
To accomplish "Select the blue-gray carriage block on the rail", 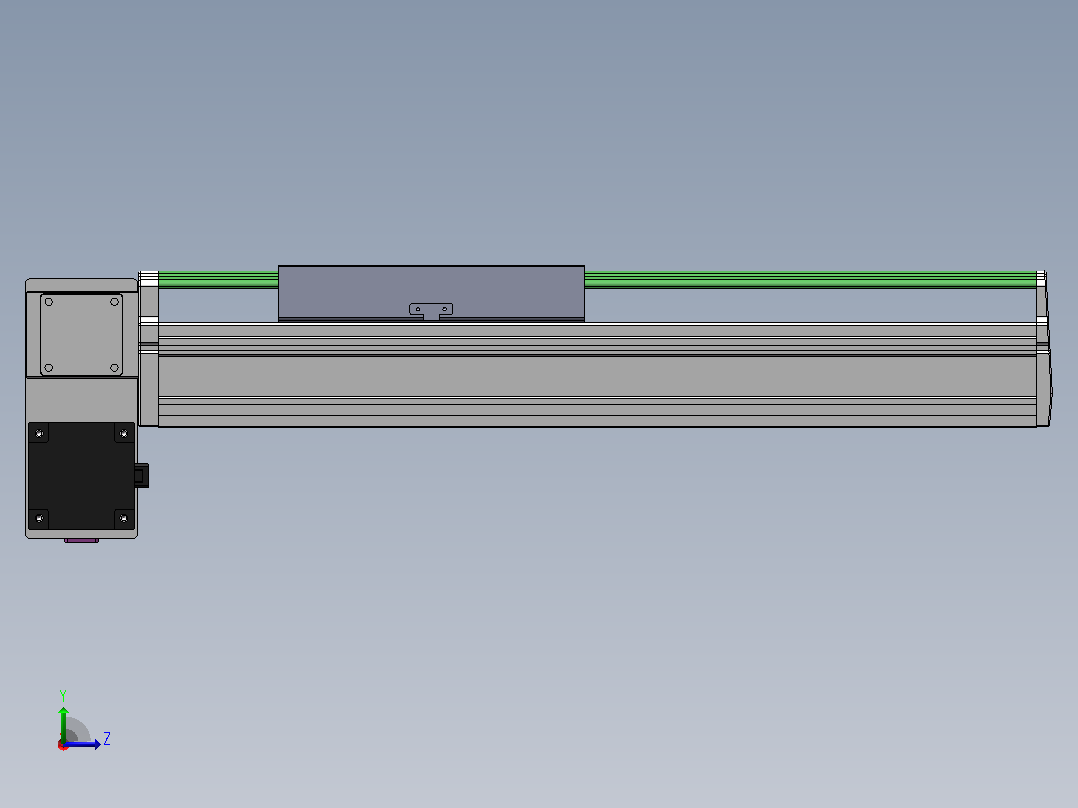I will [x=431, y=292].
